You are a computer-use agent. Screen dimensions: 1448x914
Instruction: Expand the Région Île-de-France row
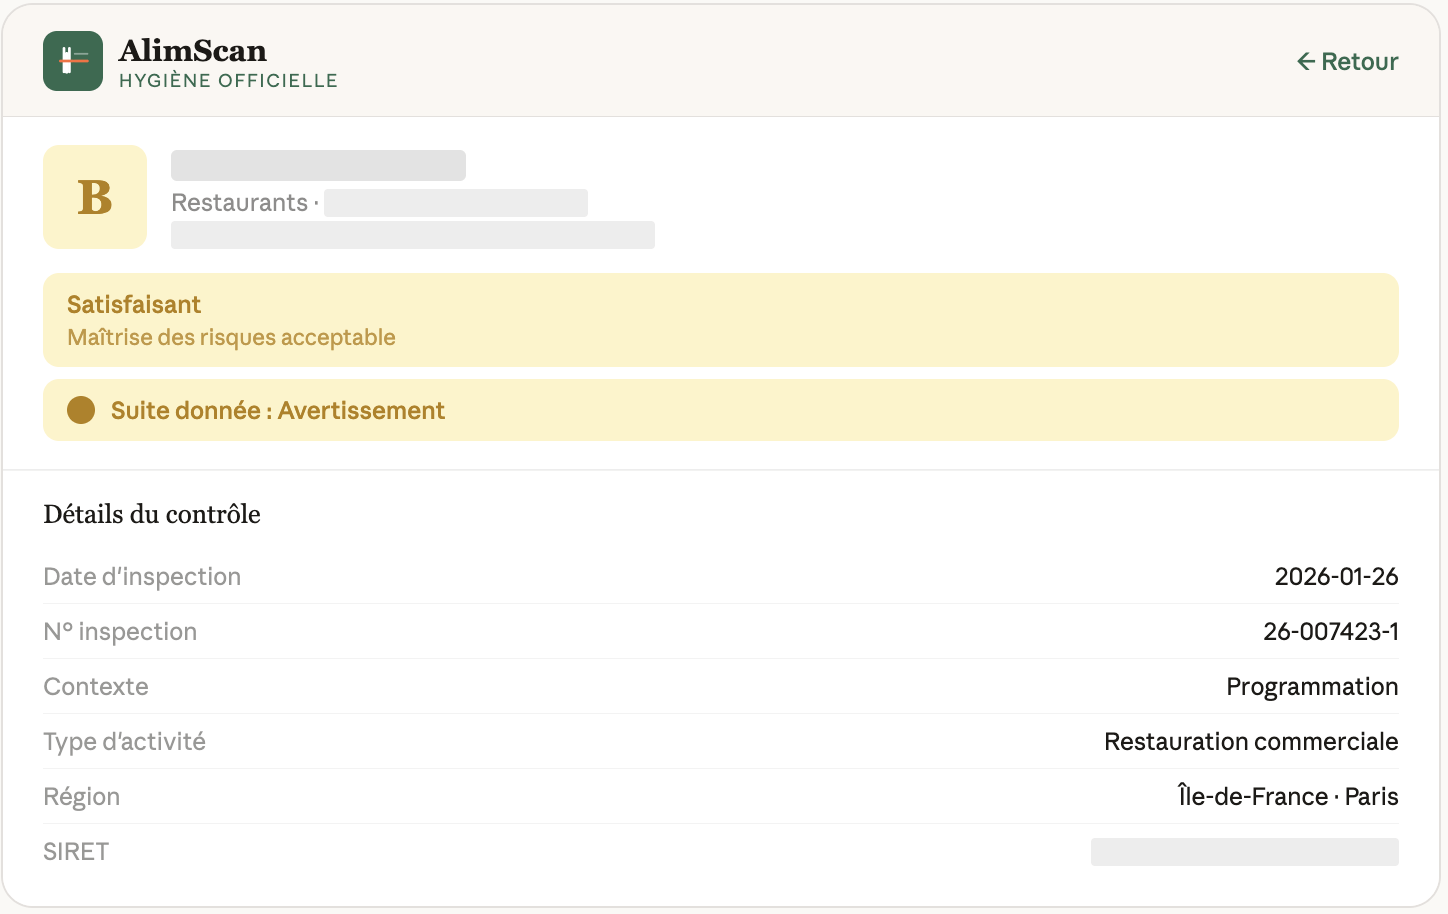(720, 796)
